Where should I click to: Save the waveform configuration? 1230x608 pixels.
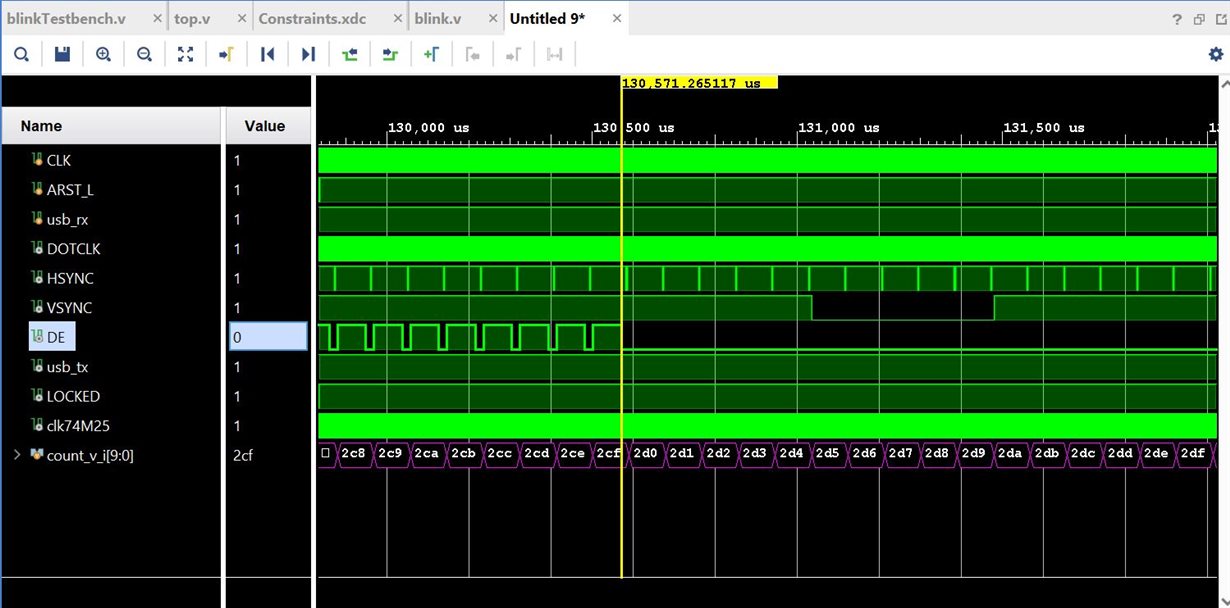[62, 55]
